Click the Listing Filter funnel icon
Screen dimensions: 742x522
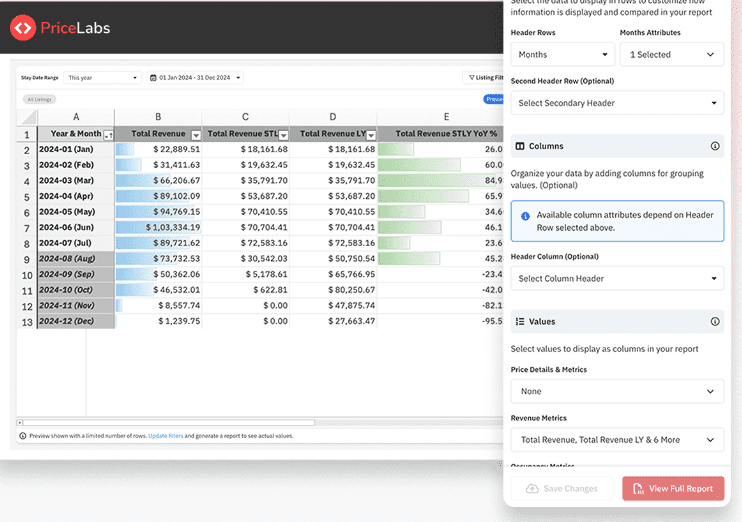click(x=471, y=78)
